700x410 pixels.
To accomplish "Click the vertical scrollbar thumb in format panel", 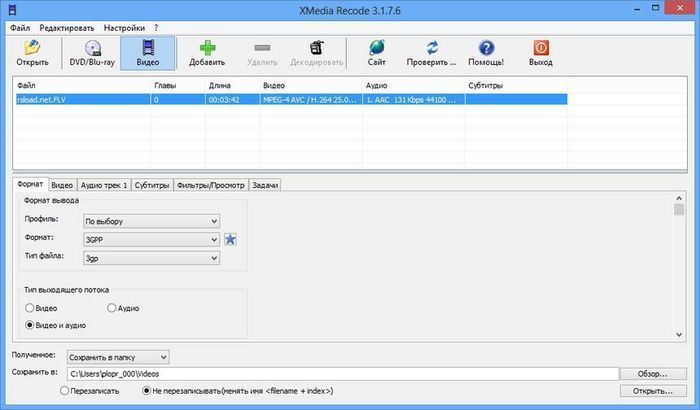I will click(x=679, y=209).
